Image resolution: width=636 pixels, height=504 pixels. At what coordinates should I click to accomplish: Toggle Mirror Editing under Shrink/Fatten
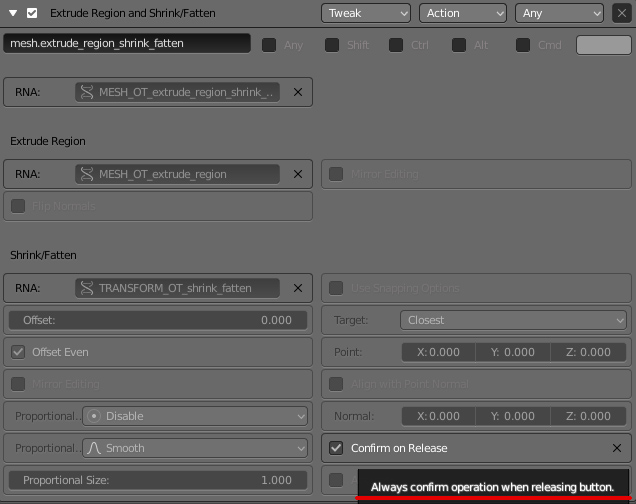18,384
